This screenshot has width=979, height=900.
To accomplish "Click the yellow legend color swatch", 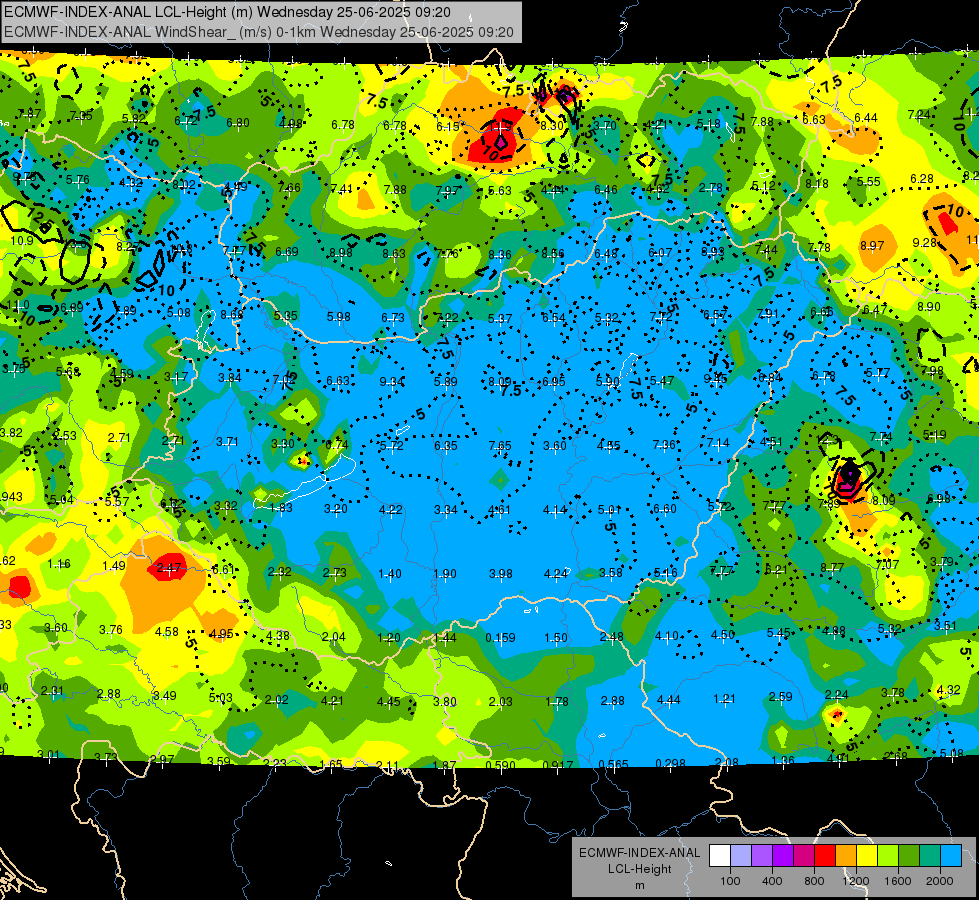I will click(867, 856).
